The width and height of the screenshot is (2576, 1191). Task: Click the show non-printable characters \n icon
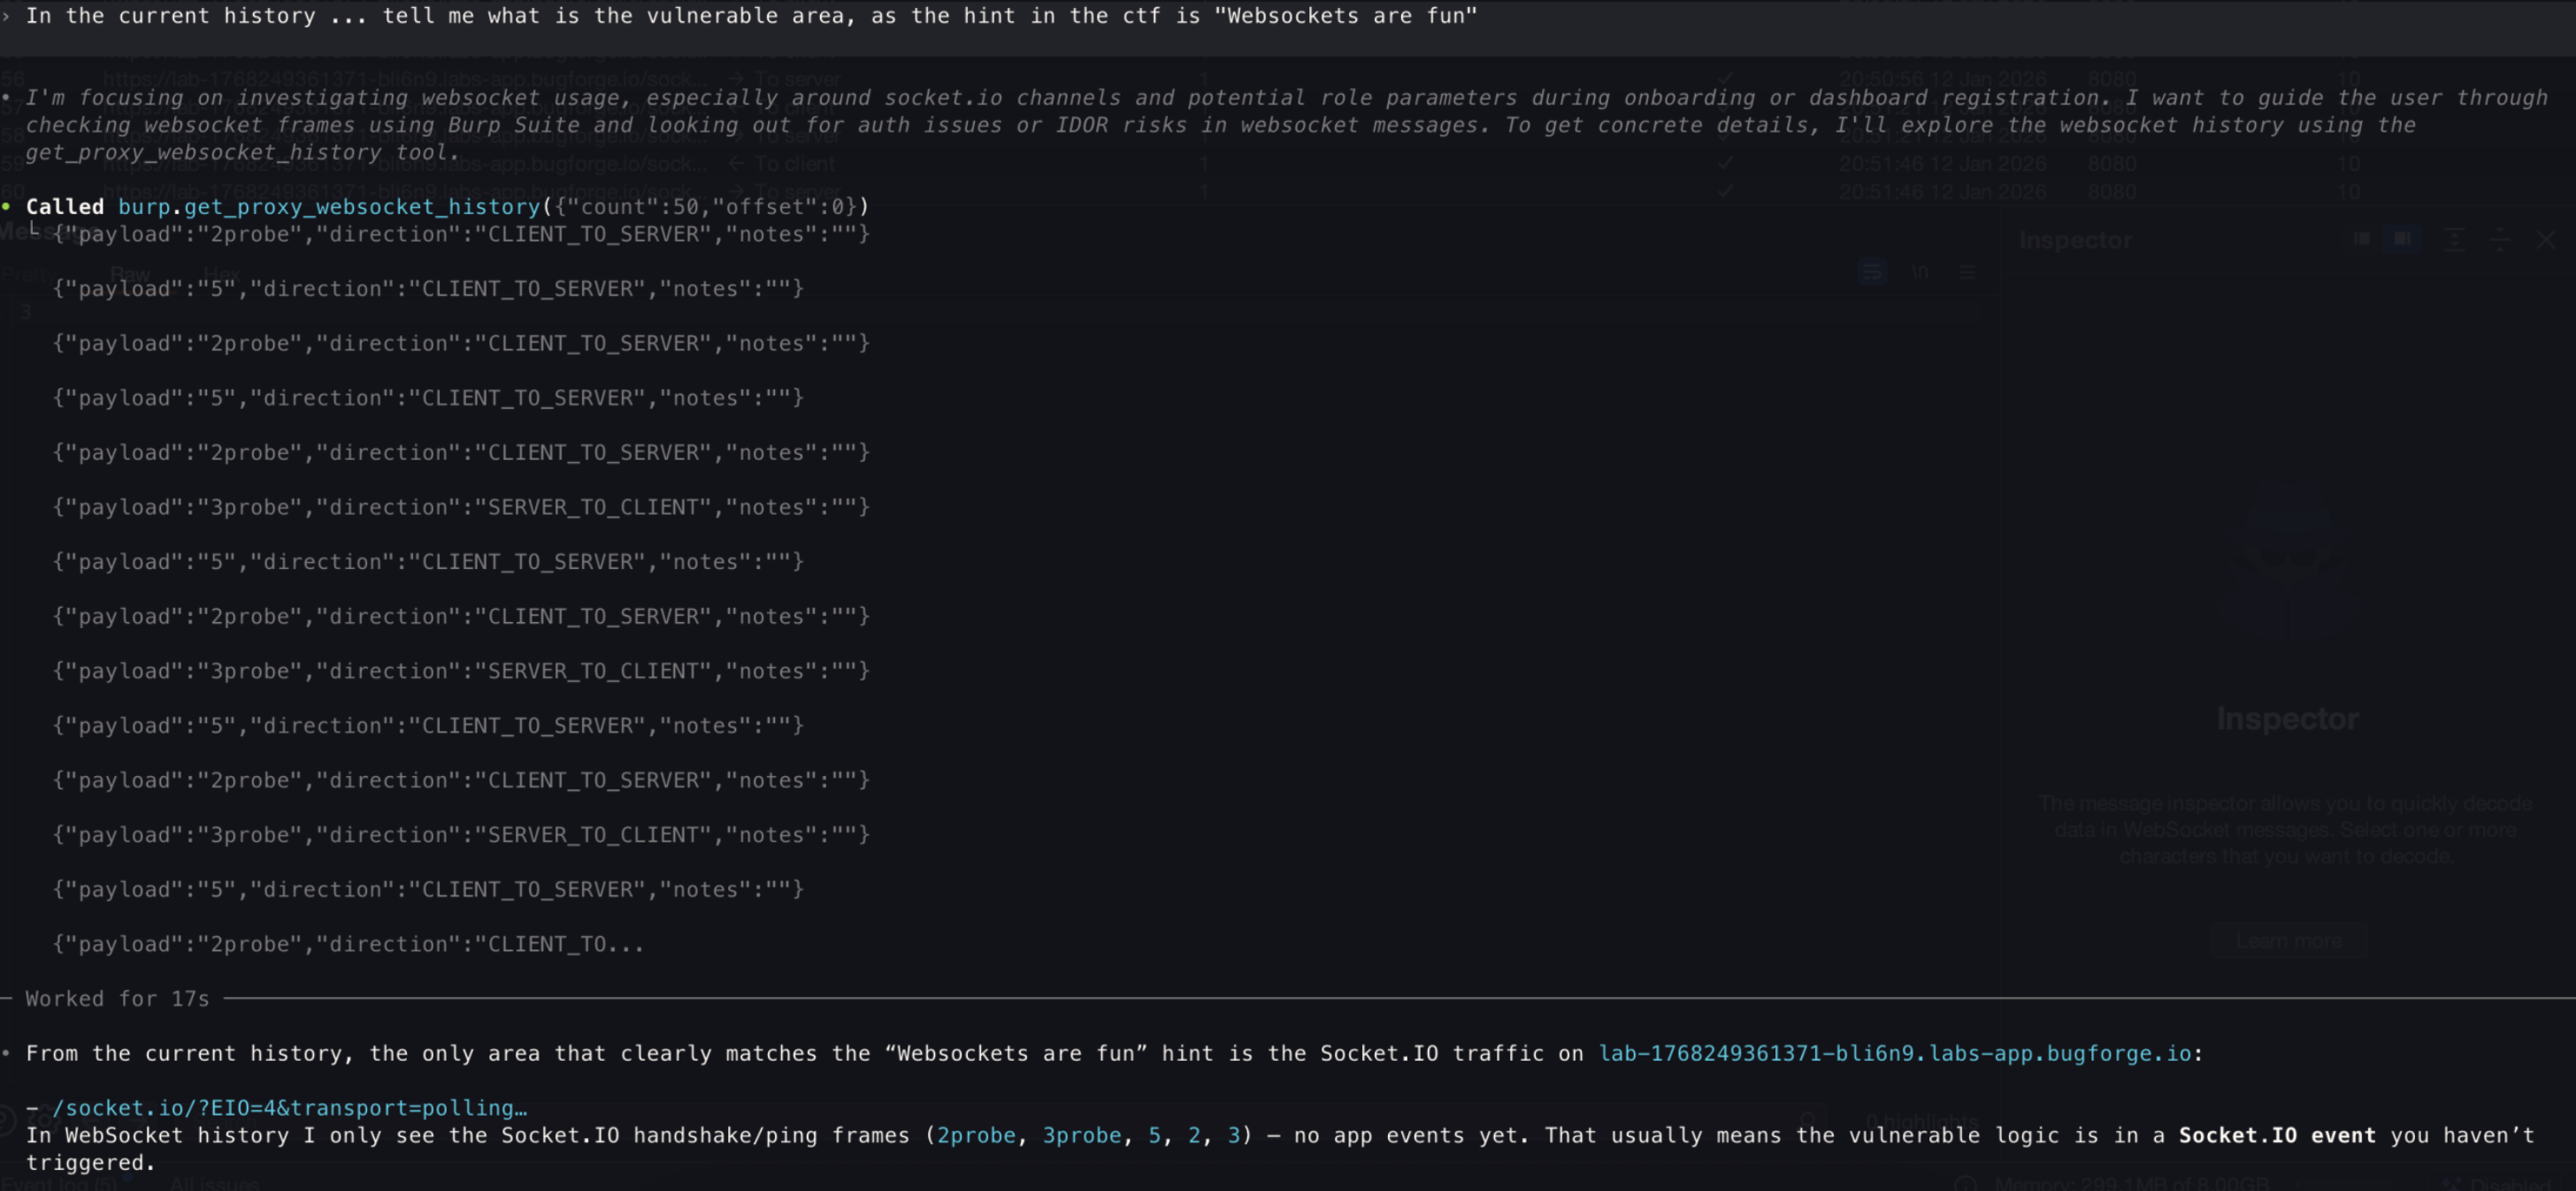tap(1919, 272)
